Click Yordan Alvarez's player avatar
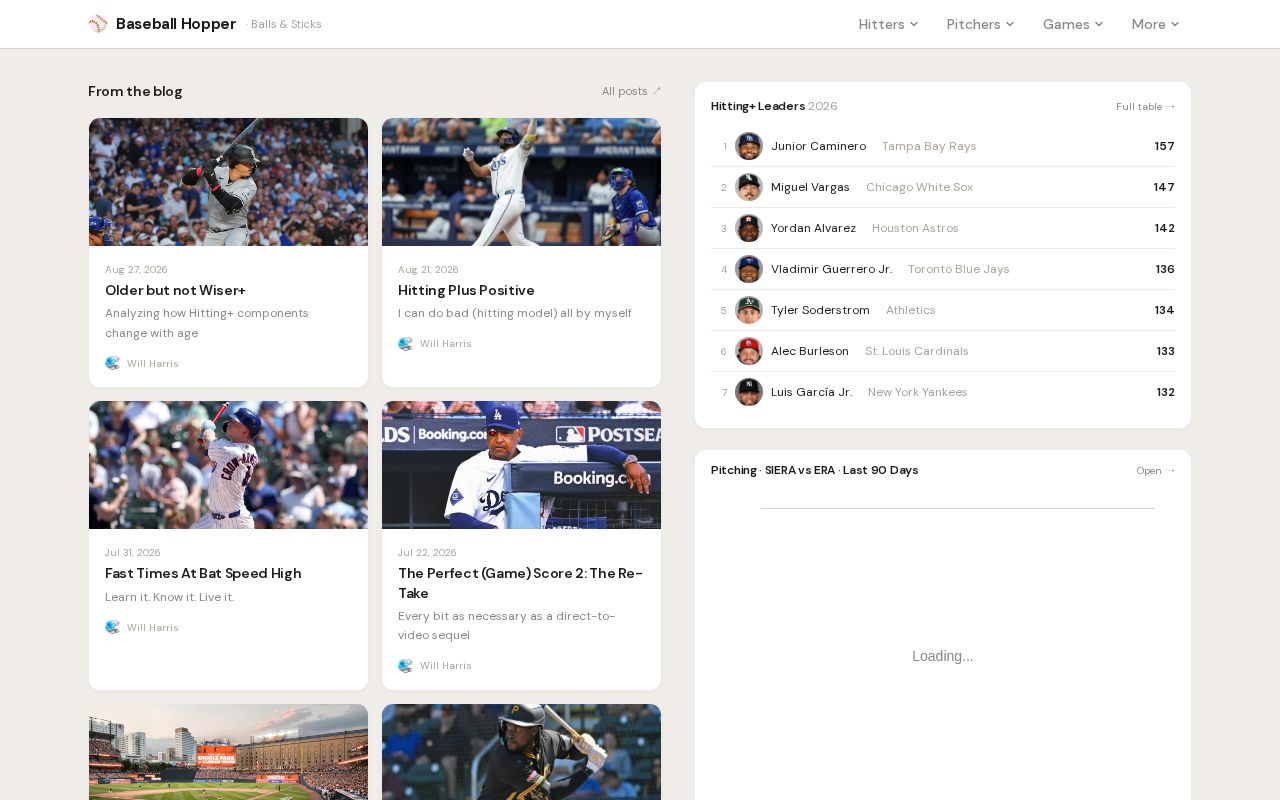Image resolution: width=1280 pixels, height=800 pixels. pos(749,228)
